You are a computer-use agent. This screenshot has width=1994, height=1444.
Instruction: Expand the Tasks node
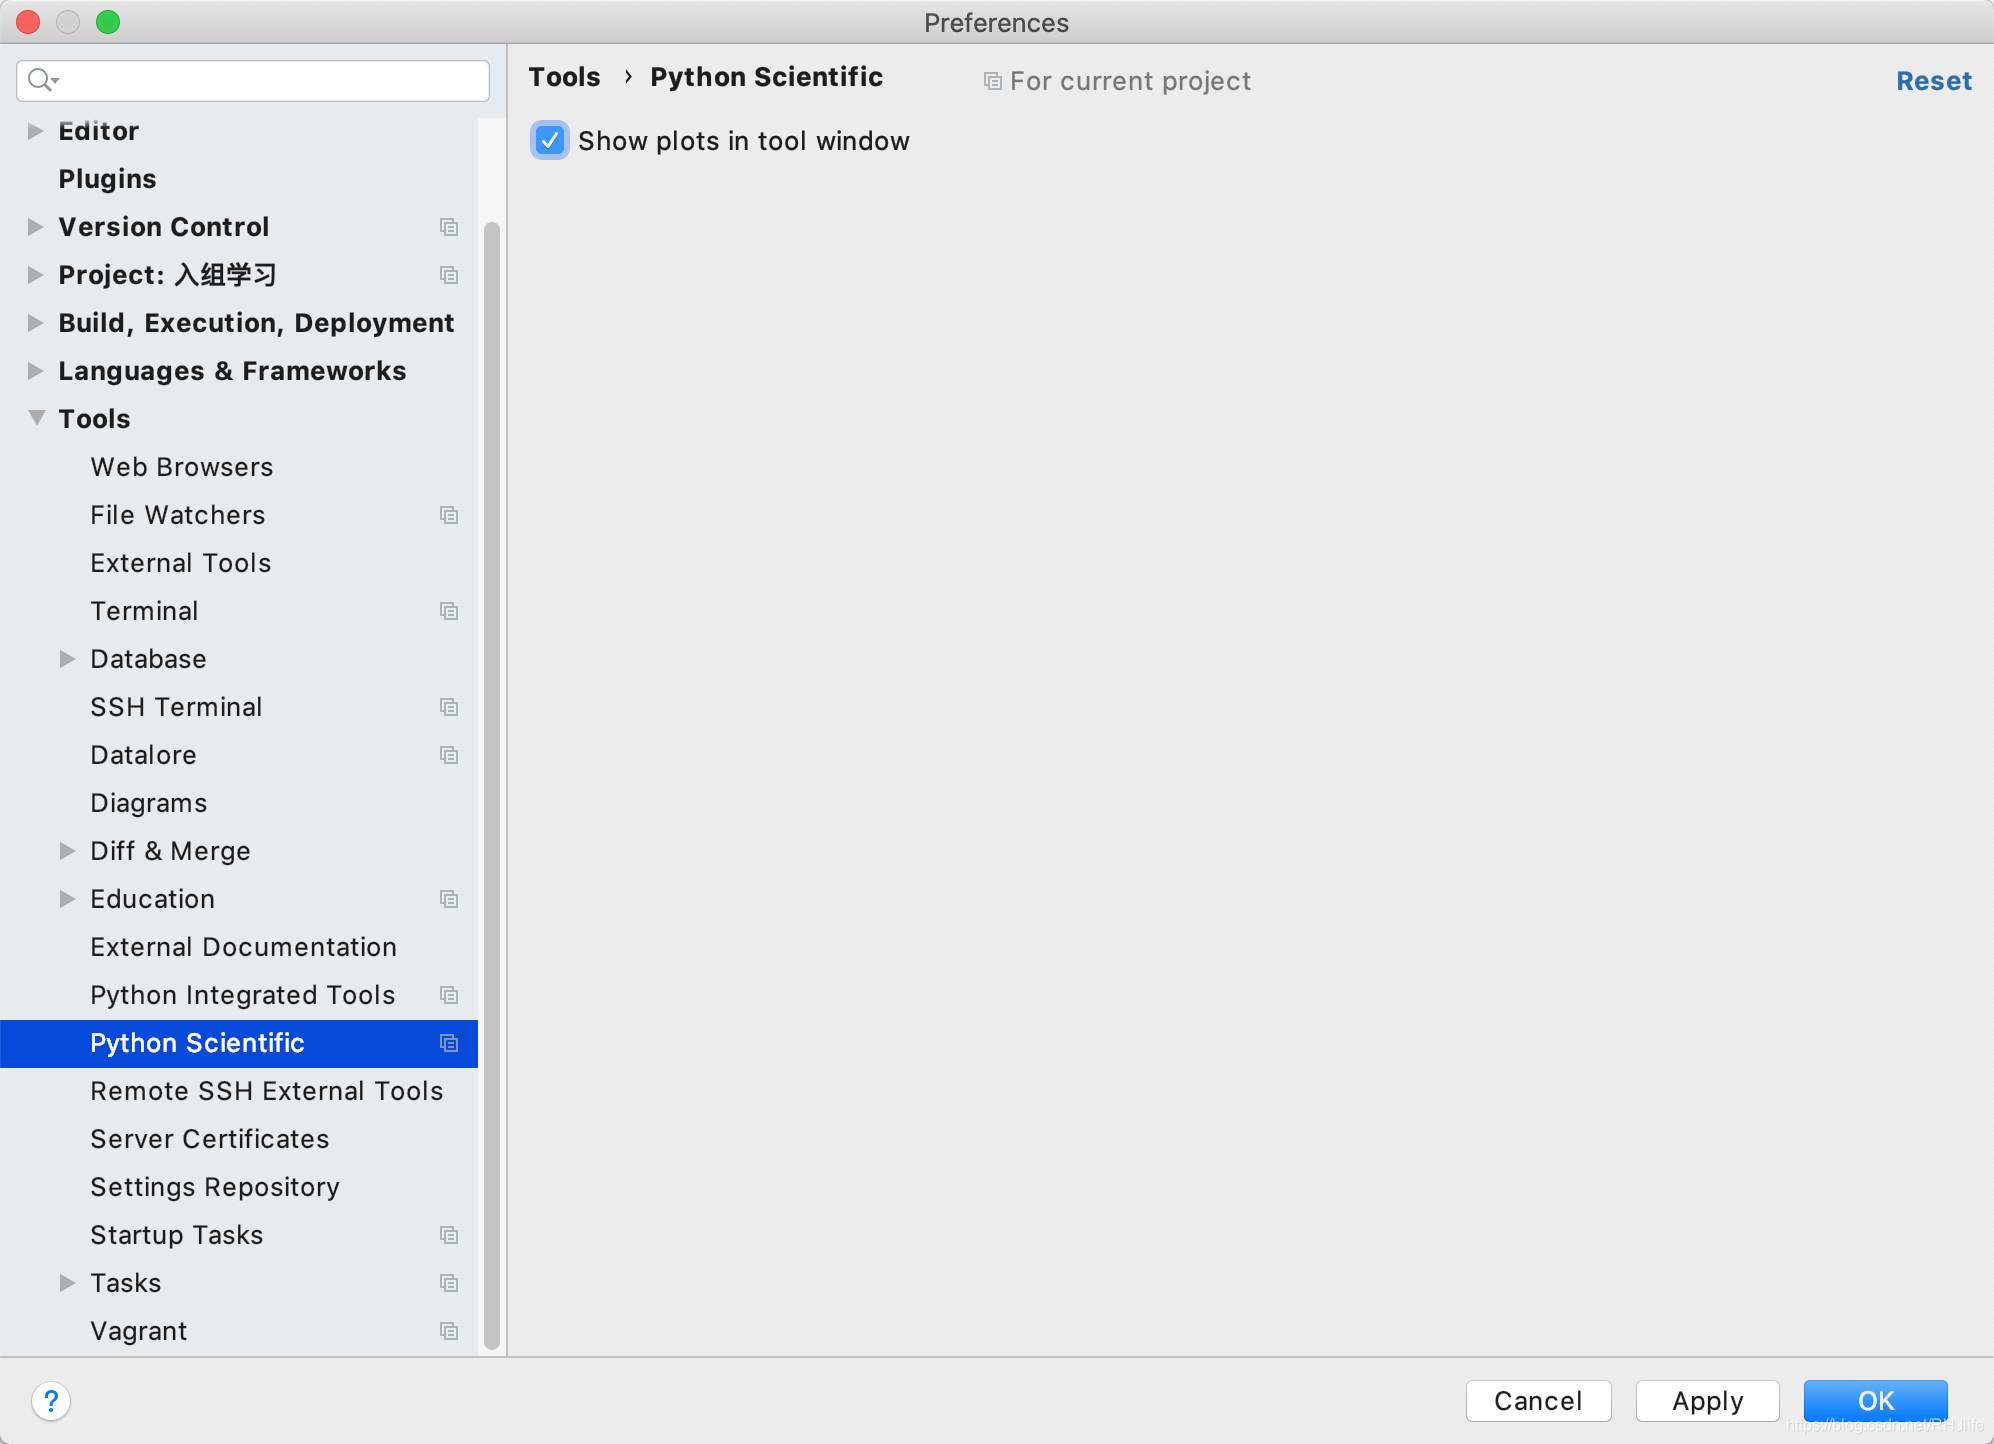coord(68,1283)
